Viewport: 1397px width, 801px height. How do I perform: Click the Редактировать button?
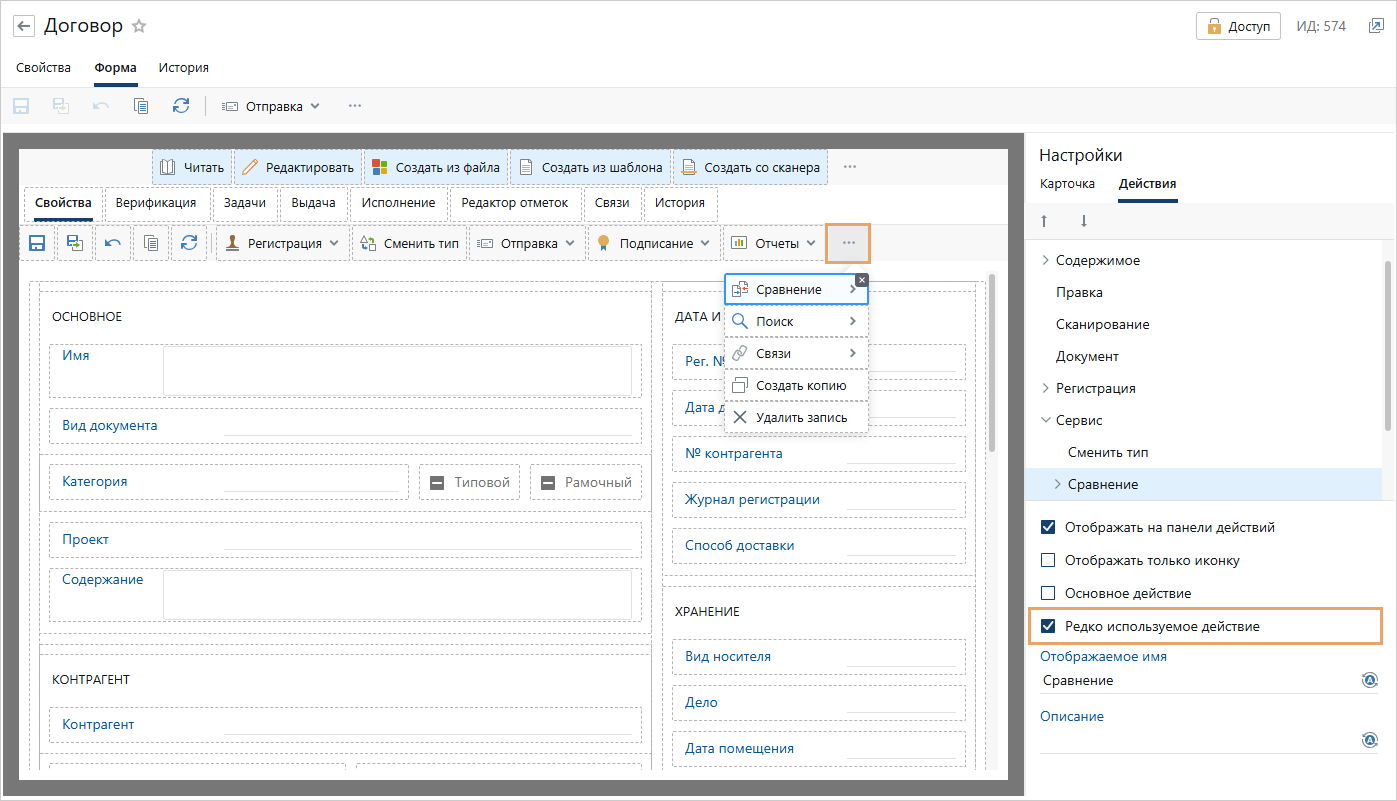[297, 167]
